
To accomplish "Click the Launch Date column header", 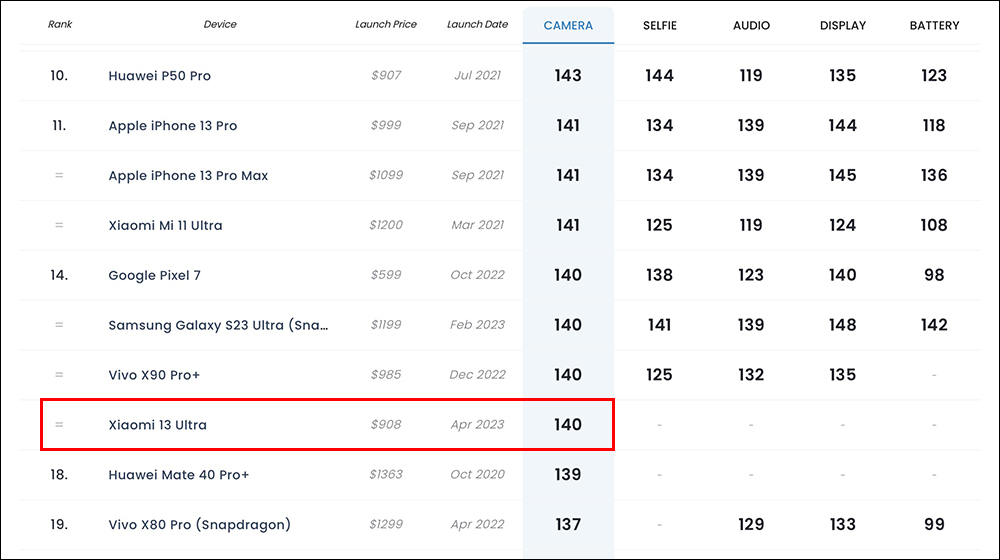I will 477,24.
